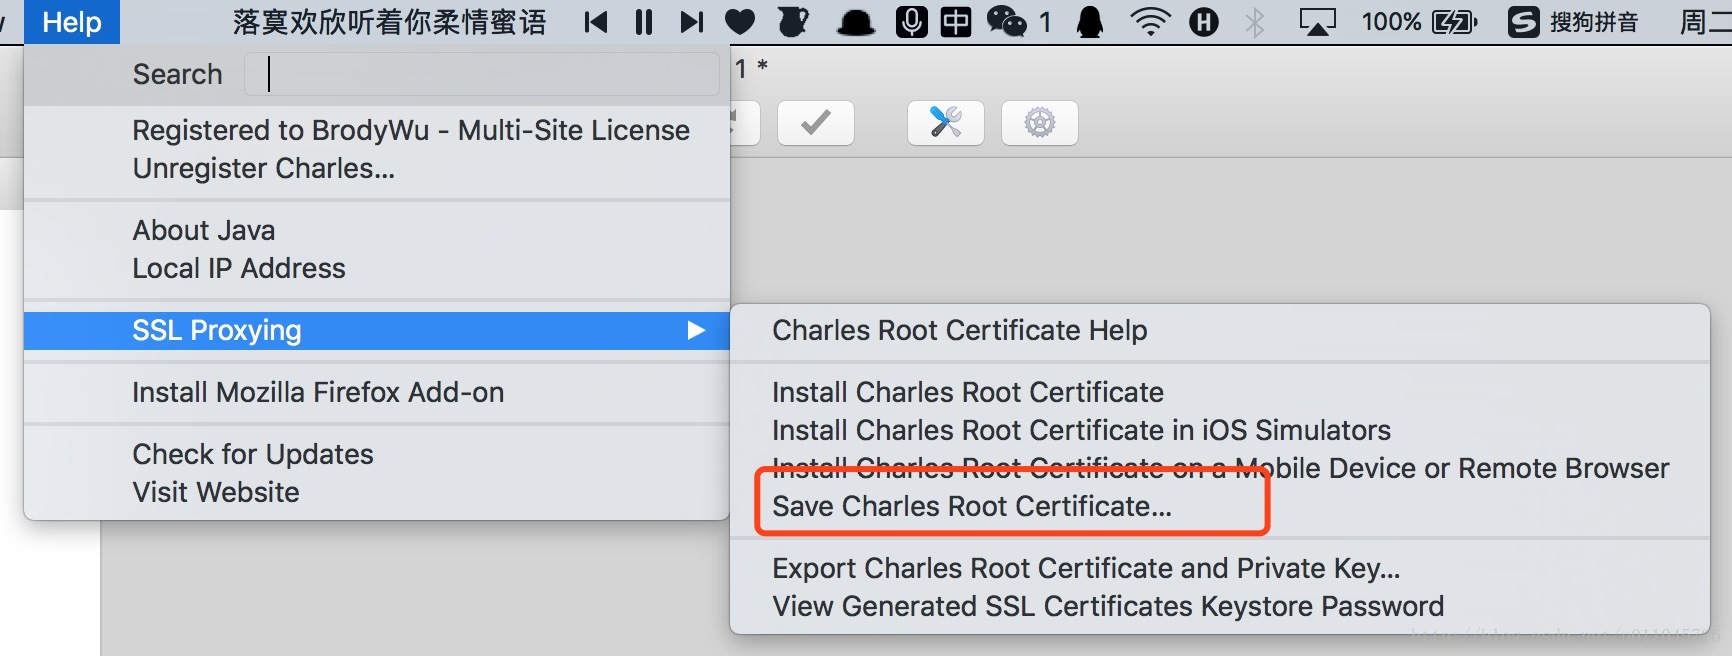Expand the SSL Proxying submenu

pos(377,330)
